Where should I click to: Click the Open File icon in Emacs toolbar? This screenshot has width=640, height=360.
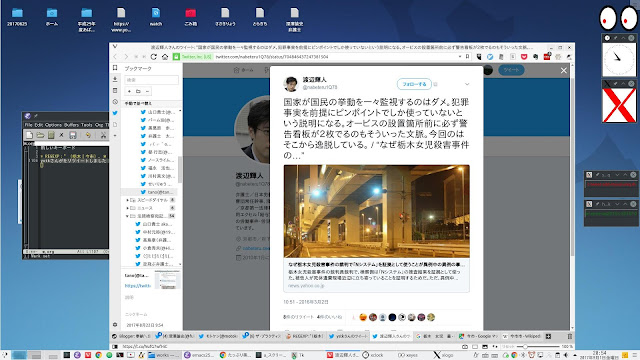(40, 135)
